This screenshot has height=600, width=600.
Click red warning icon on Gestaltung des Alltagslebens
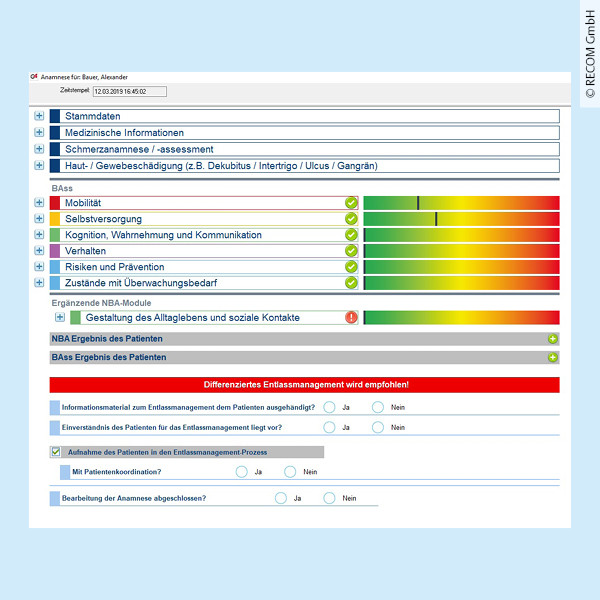click(x=351, y=317)
